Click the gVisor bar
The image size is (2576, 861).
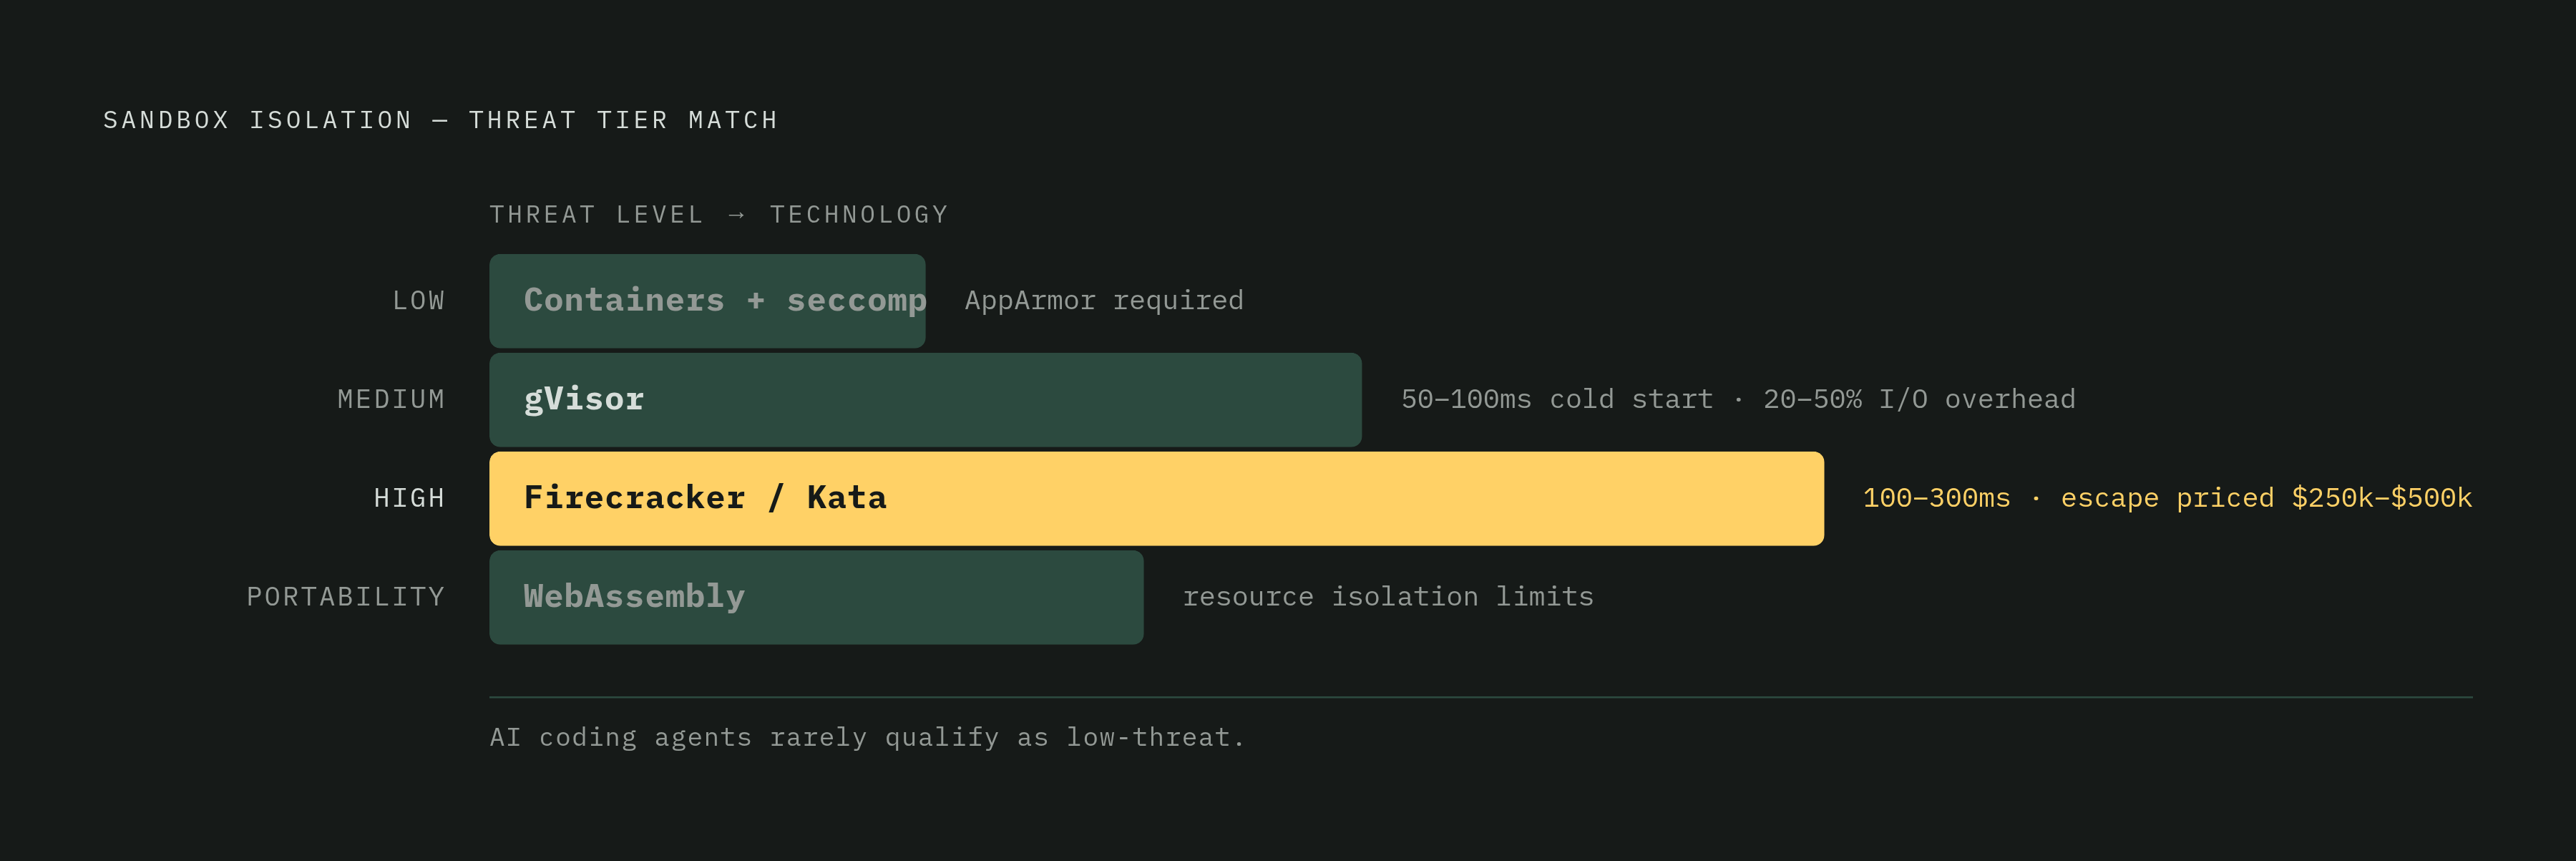[x=925, y=400]
